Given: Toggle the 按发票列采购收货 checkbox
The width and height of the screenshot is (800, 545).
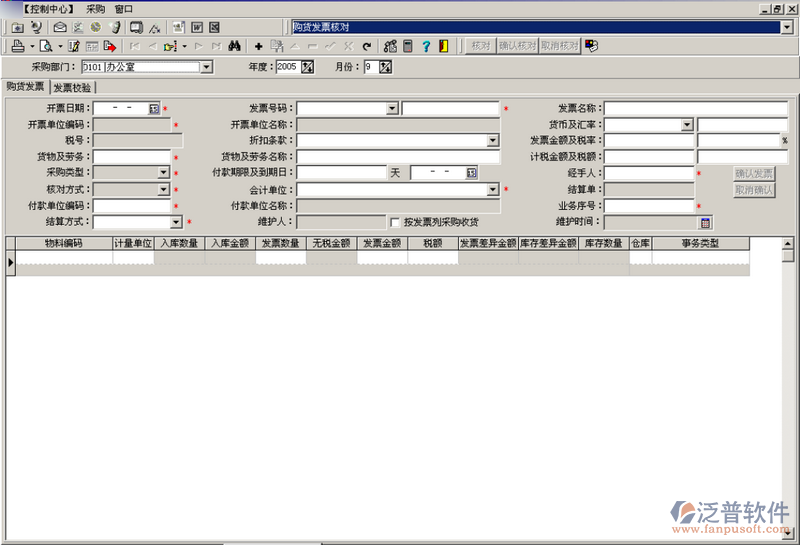Looking at the screenshot, I should click(395, 221).
